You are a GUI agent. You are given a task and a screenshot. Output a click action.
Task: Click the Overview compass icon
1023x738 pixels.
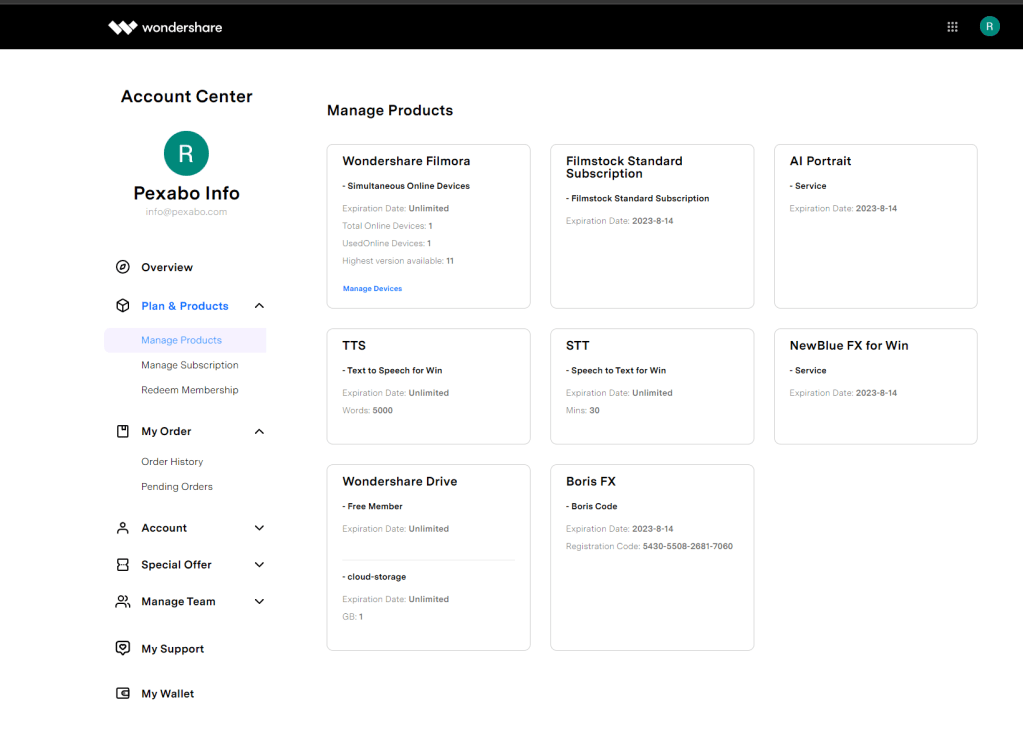(123, 267)
